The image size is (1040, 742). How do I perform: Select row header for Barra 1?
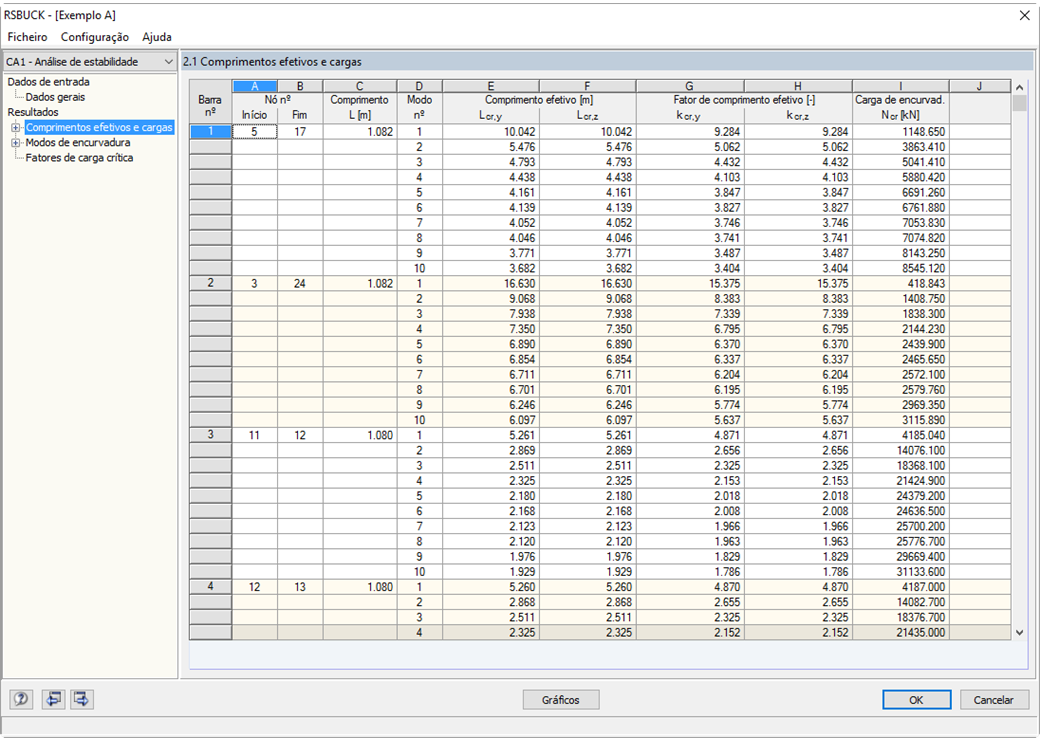[210, 131]
